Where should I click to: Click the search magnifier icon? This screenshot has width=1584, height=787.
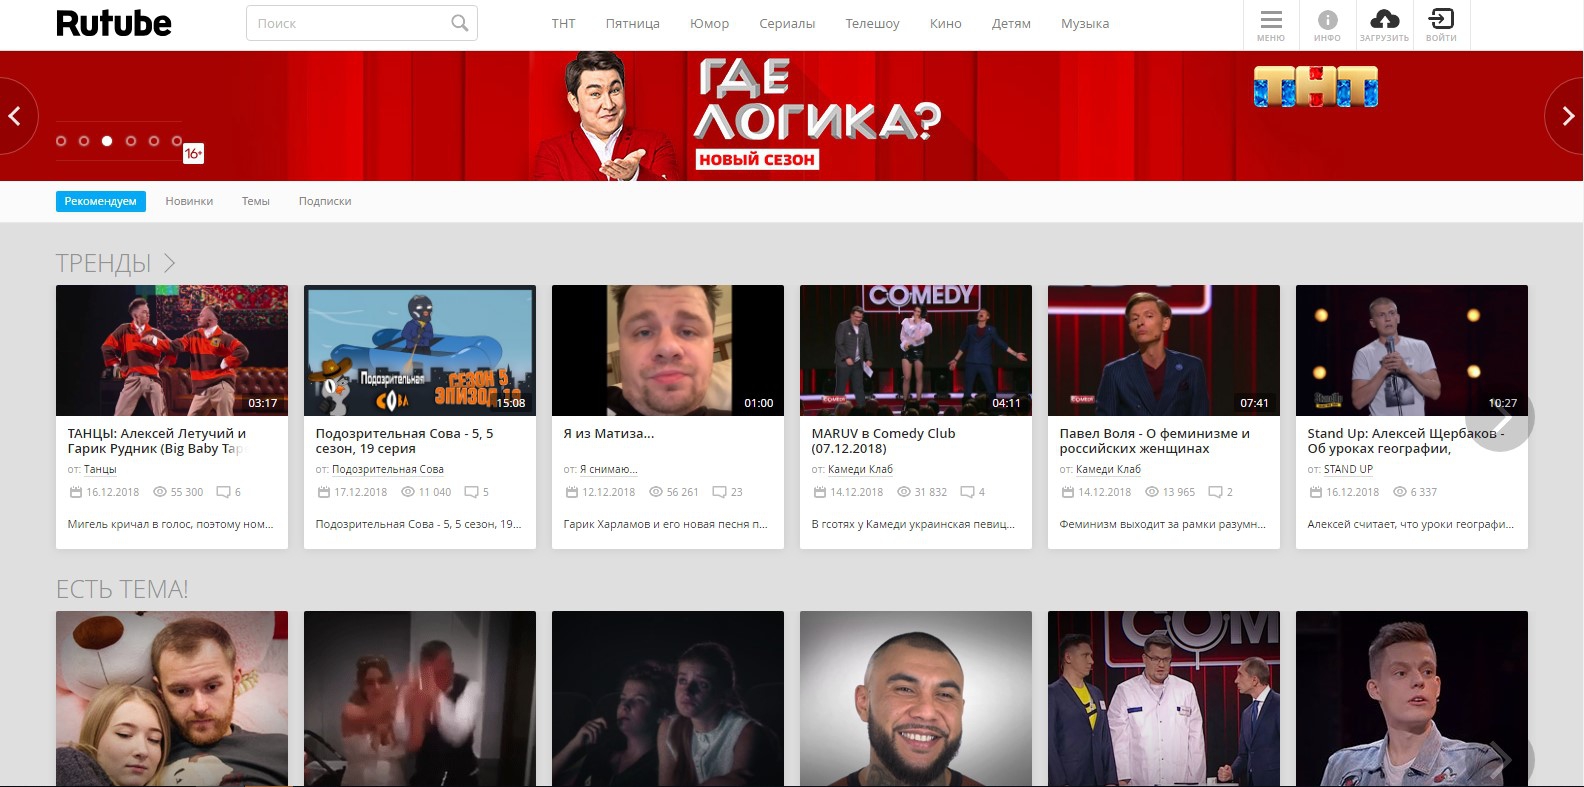[459, 23]
